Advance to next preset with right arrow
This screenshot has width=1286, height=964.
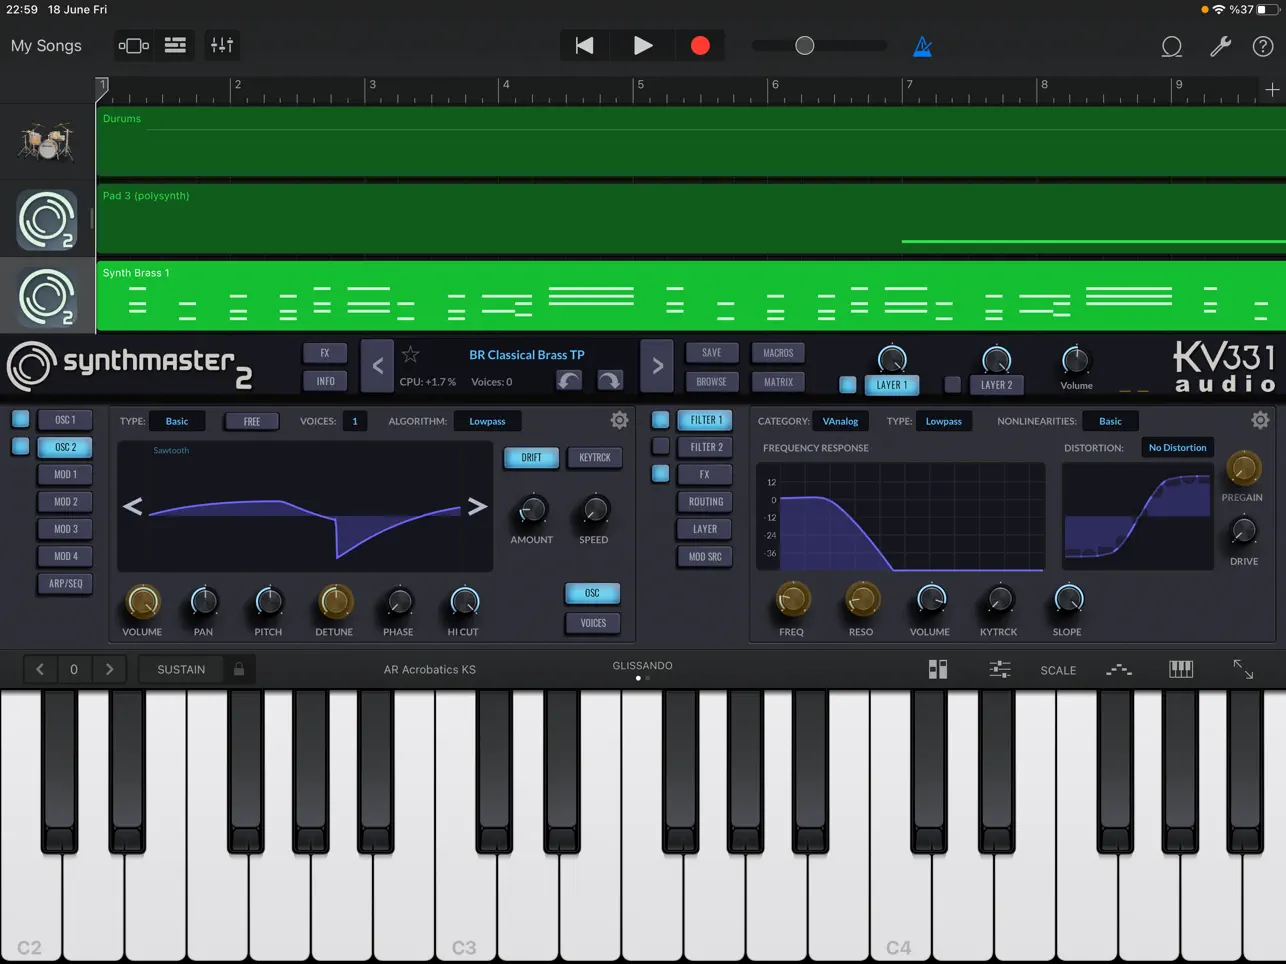(x=656, y=366)
